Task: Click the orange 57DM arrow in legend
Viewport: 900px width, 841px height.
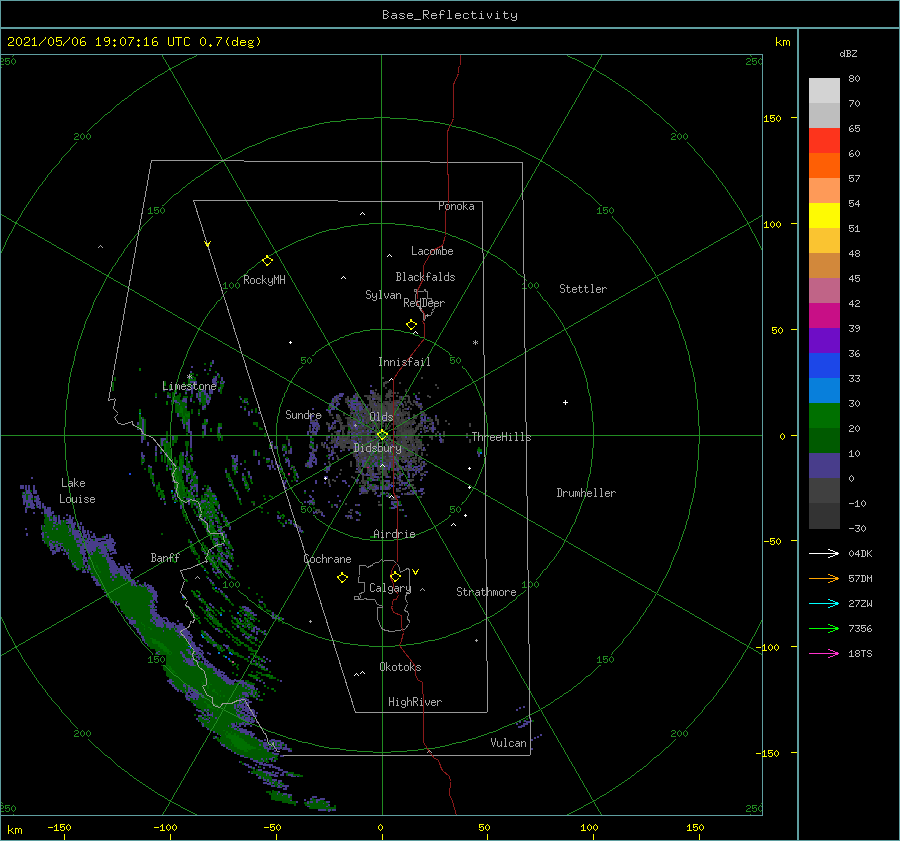Action: coord(824,579)
